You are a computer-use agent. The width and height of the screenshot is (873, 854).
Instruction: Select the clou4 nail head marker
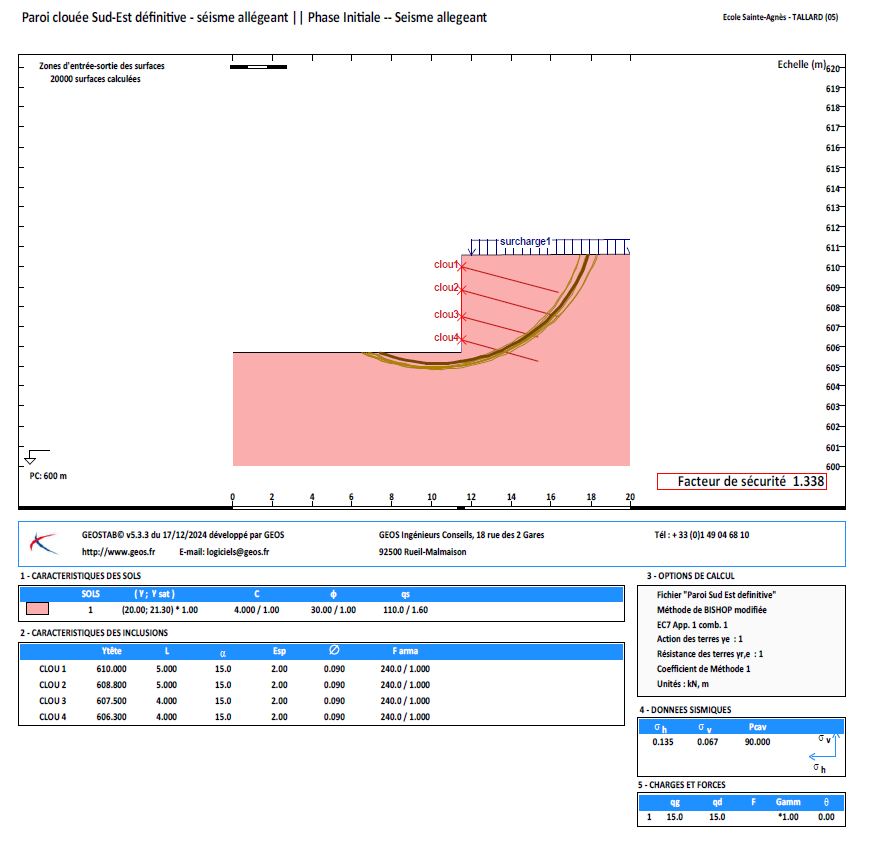click(x=462, y=339)
